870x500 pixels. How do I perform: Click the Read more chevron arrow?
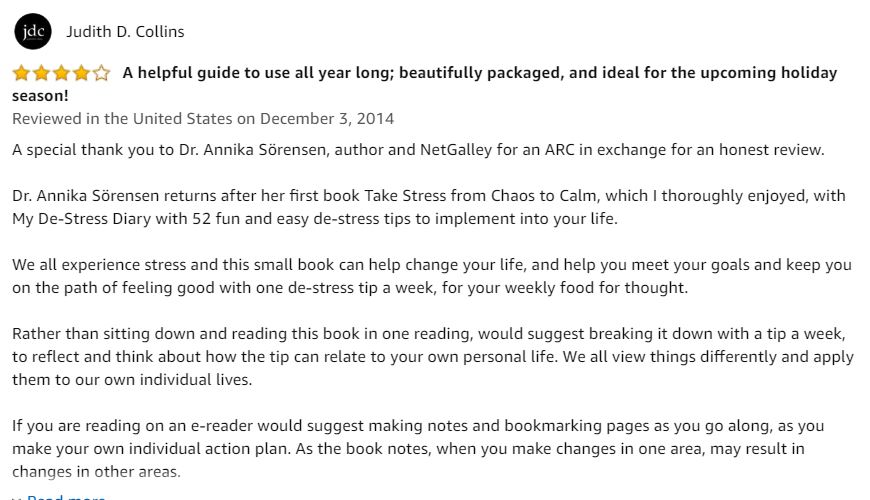[17, 497]
